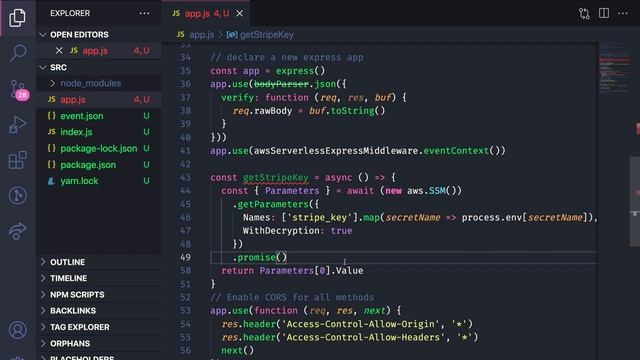The width and height of the screenshot is (640, 360).
Task: Expand the Outline panel
Action: pos(99,262)
